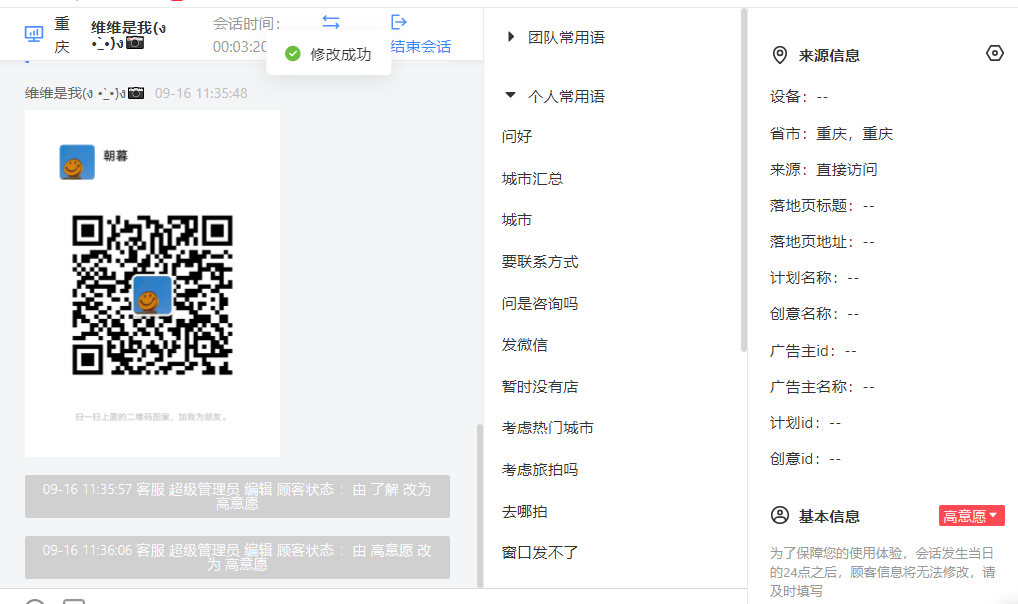Click the 会话时间 label in the header
Image resolution: width=1018 pixels, height=604 pixels.
pos(247,24)
